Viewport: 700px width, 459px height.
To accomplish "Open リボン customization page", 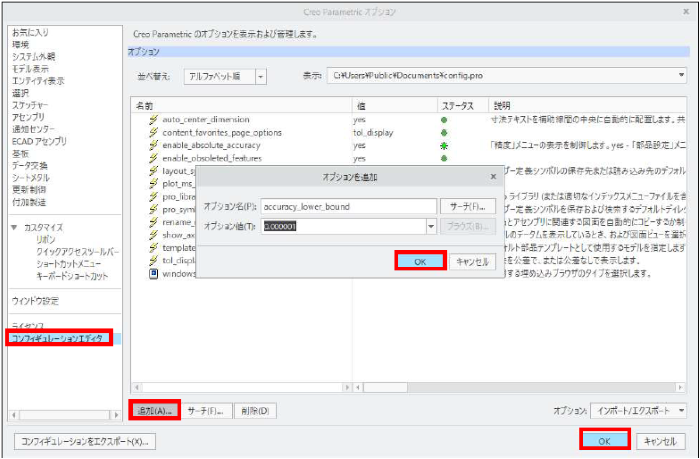I will click(x=46, y=240).
